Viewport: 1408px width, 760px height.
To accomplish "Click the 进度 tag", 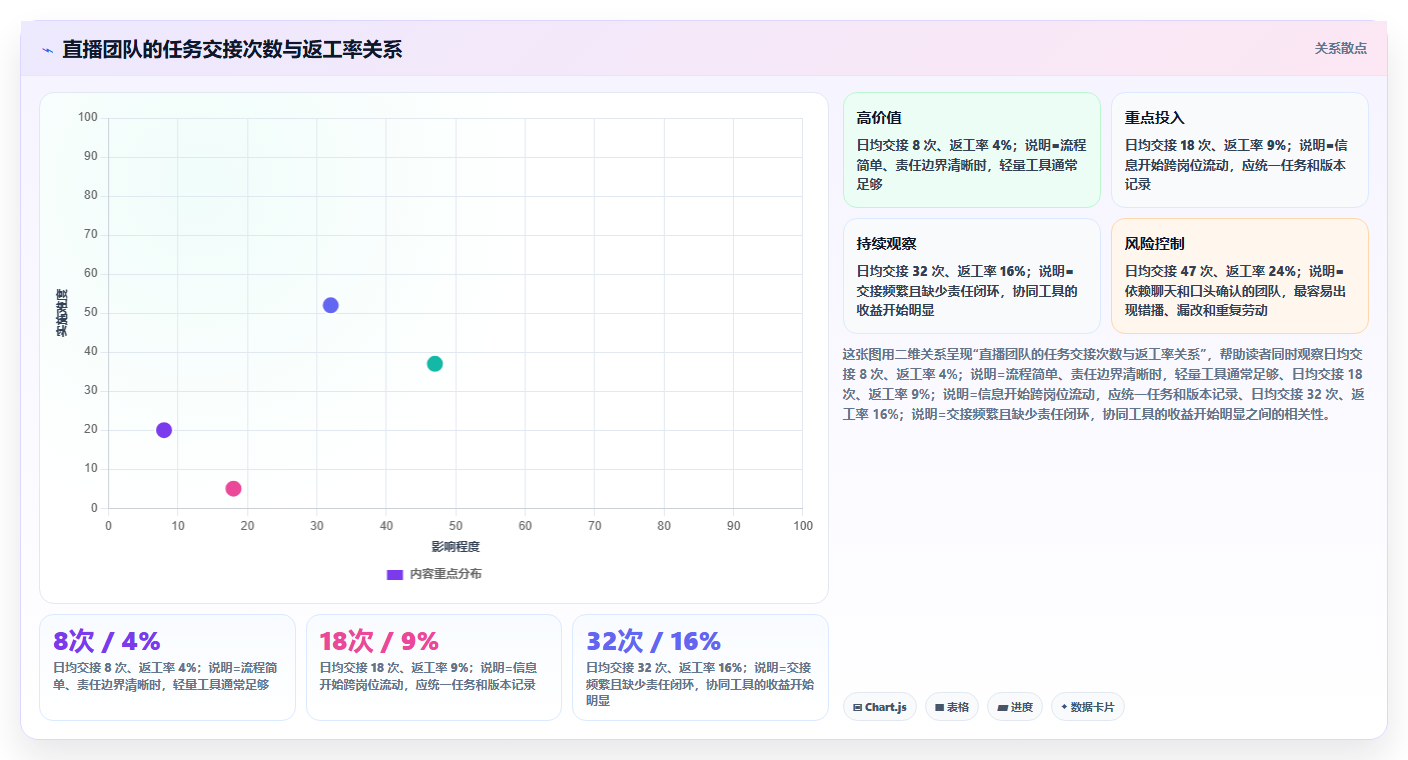I will 1014,707.
